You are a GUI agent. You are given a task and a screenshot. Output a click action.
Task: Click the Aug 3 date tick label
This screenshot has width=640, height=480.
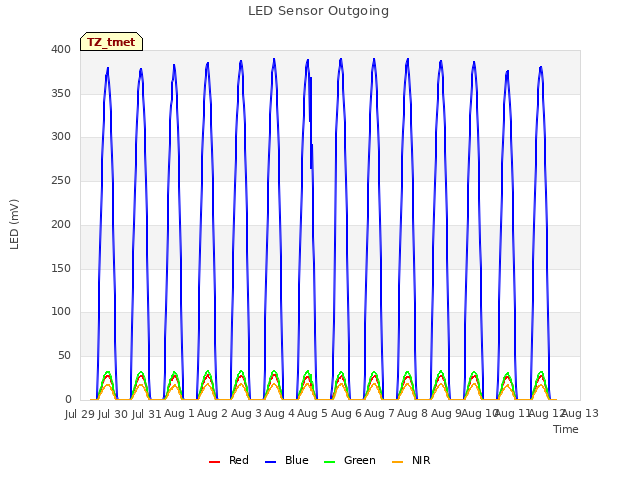click(x=246, y=413)
